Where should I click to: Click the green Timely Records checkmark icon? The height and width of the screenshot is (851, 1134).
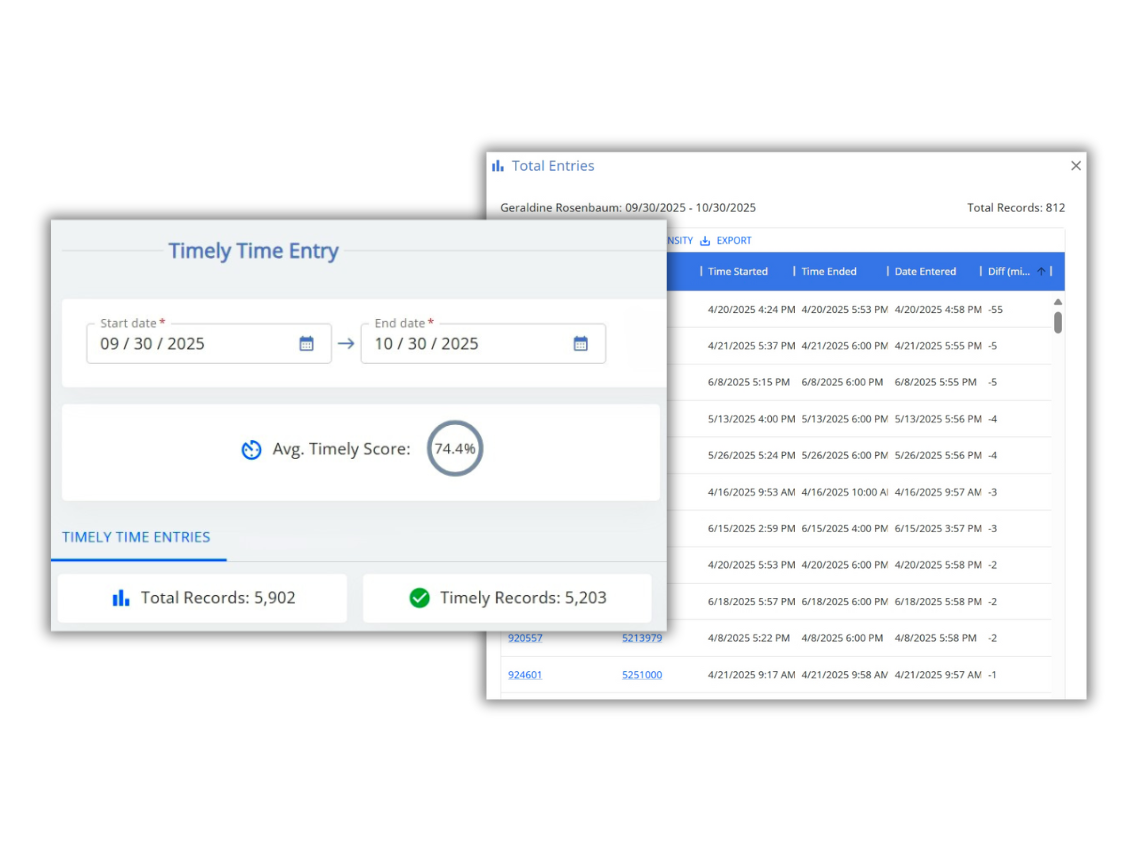419,598
